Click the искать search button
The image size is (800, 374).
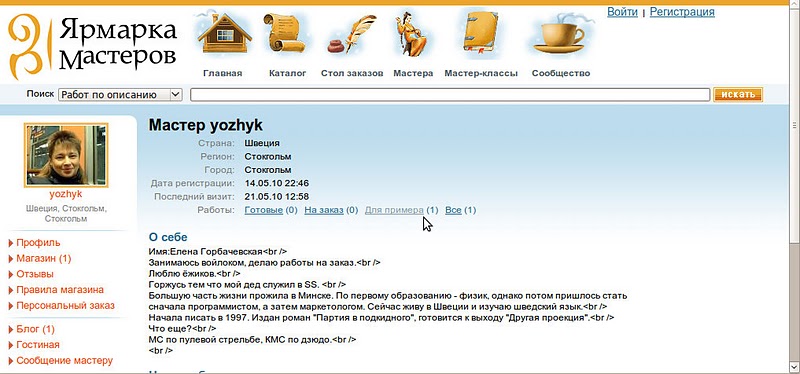click(x=738, y=94)
